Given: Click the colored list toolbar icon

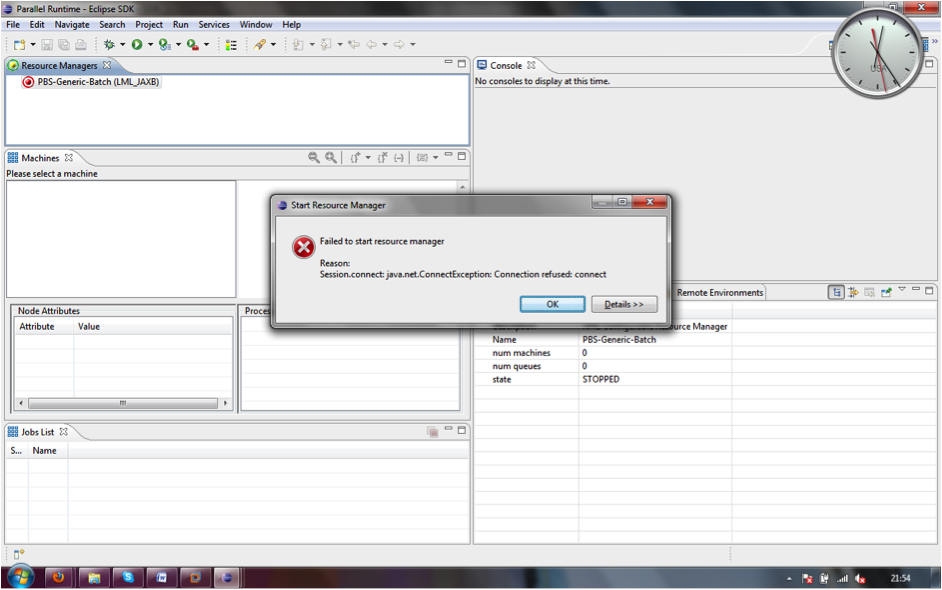Looking at the screenshot, I should [x=231, y=44].
